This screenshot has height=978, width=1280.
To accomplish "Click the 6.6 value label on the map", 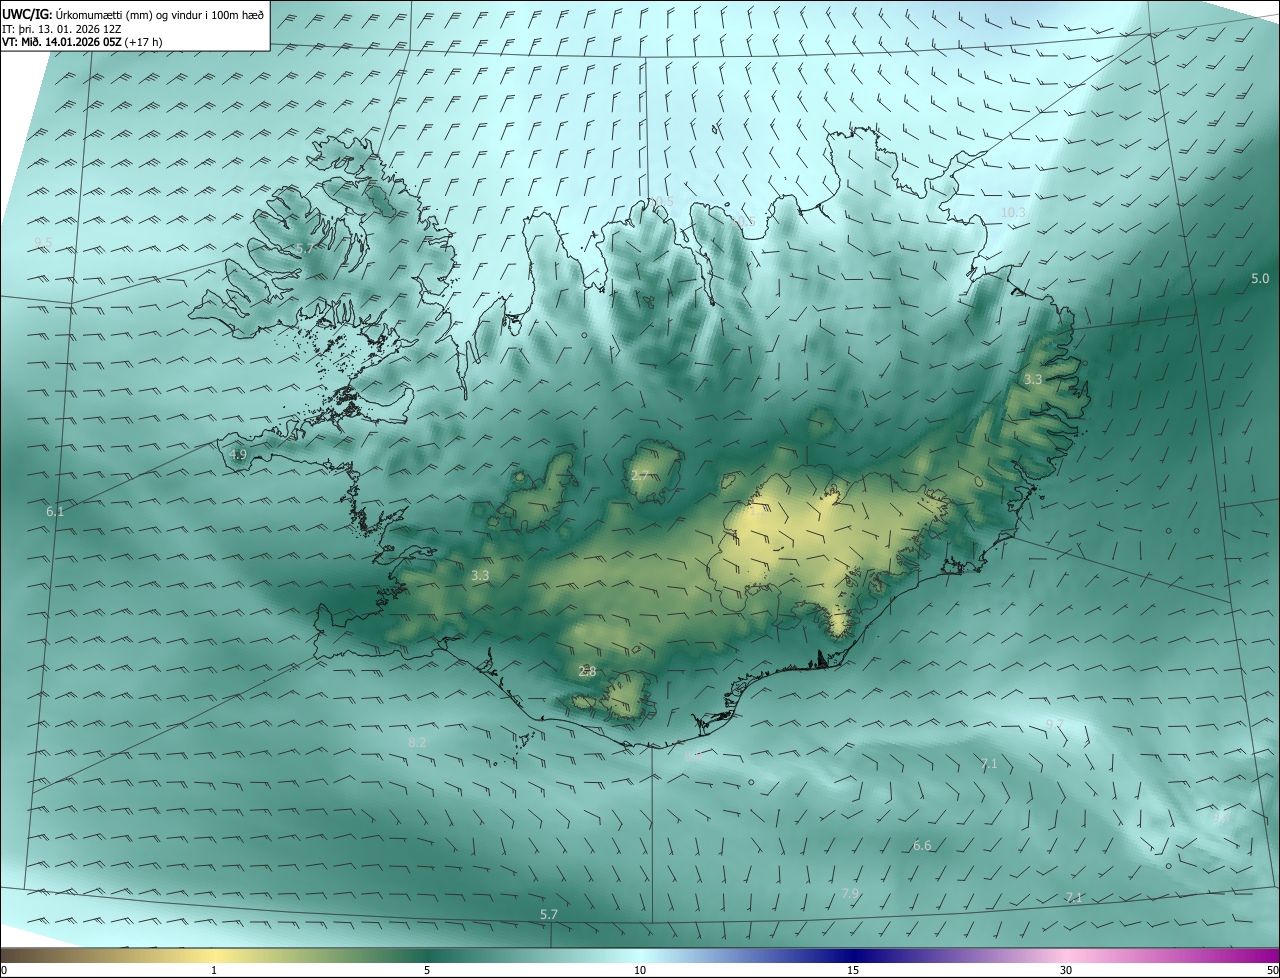I will pyautogui.click(x=922, y=845).
